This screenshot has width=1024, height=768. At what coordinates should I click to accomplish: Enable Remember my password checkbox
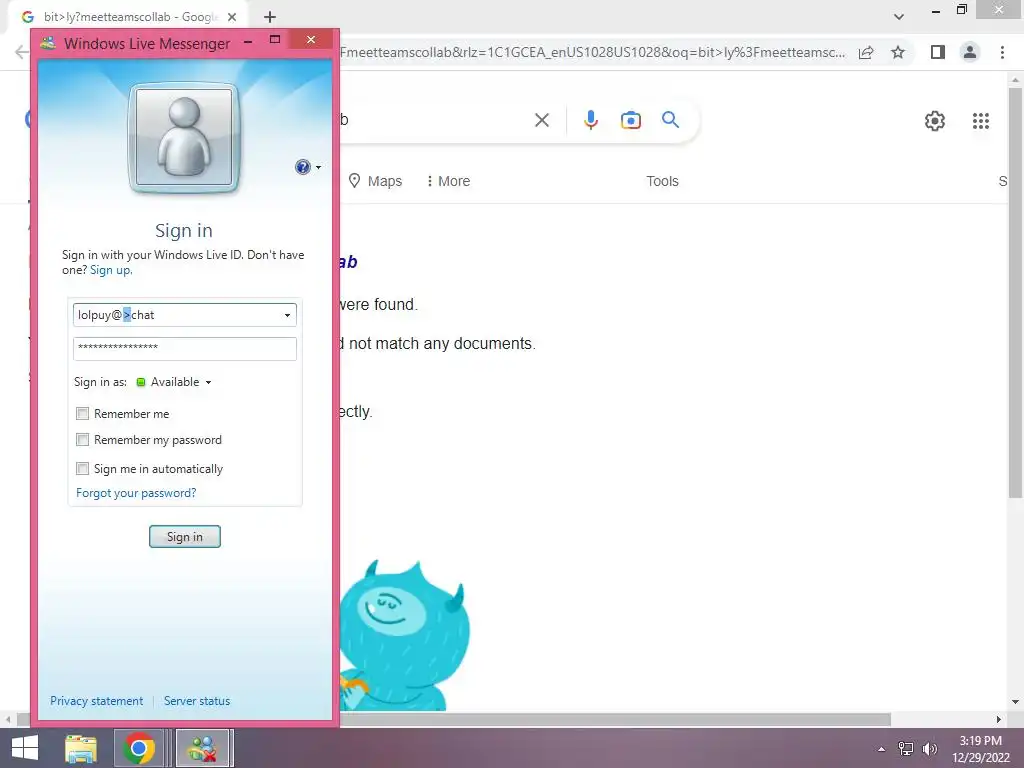tap(82, 440)
